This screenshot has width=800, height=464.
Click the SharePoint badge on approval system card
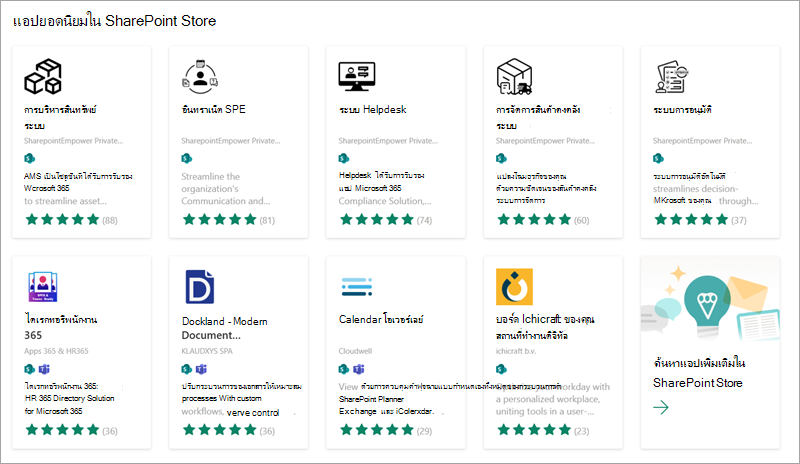coord(659,158)
